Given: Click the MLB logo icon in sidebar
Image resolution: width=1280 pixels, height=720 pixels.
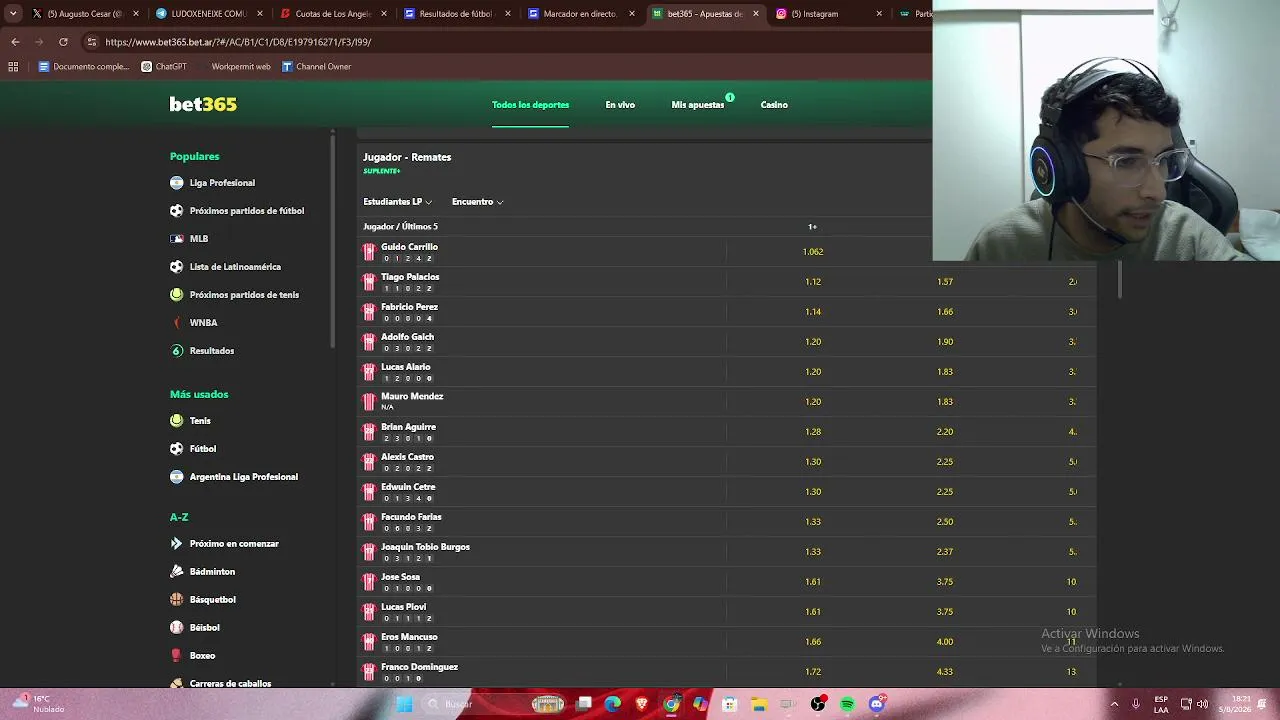Looking at the screenshot, I should click(x=177, y=239).
